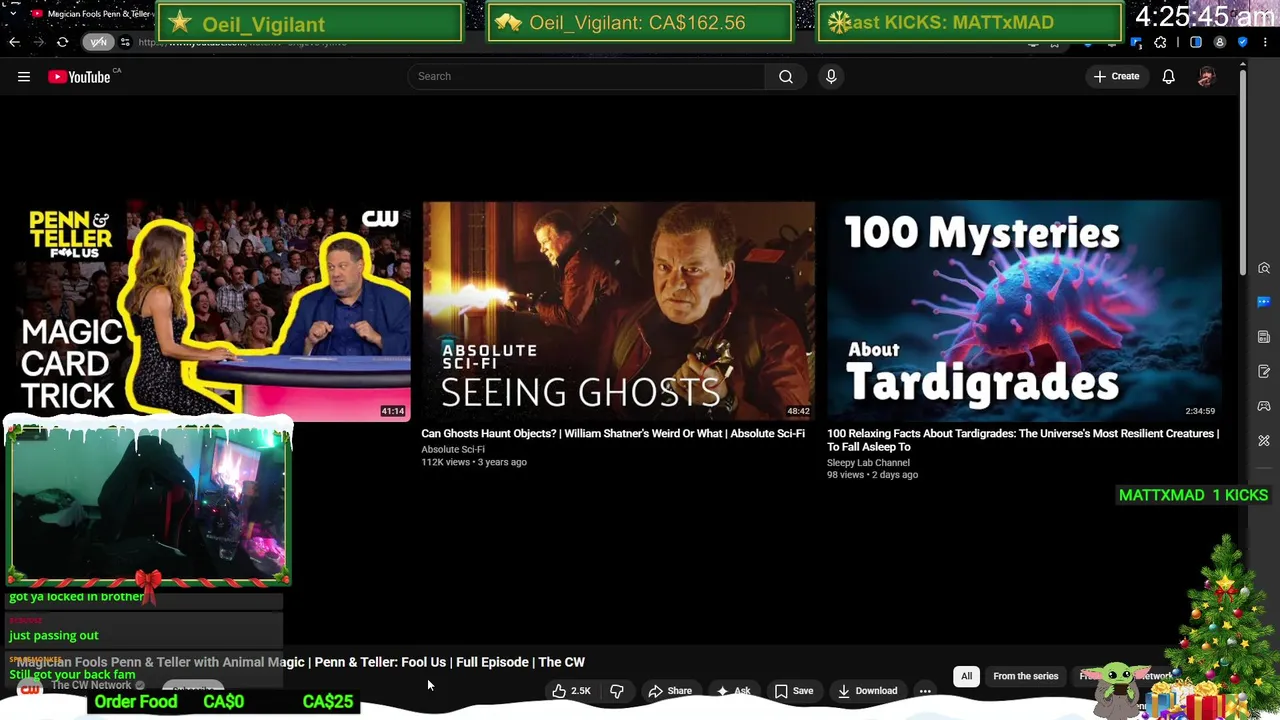1280x720 pixels.
Task: Click the '98 views • 2 days ago' text
Action: (x=872, y=475)
